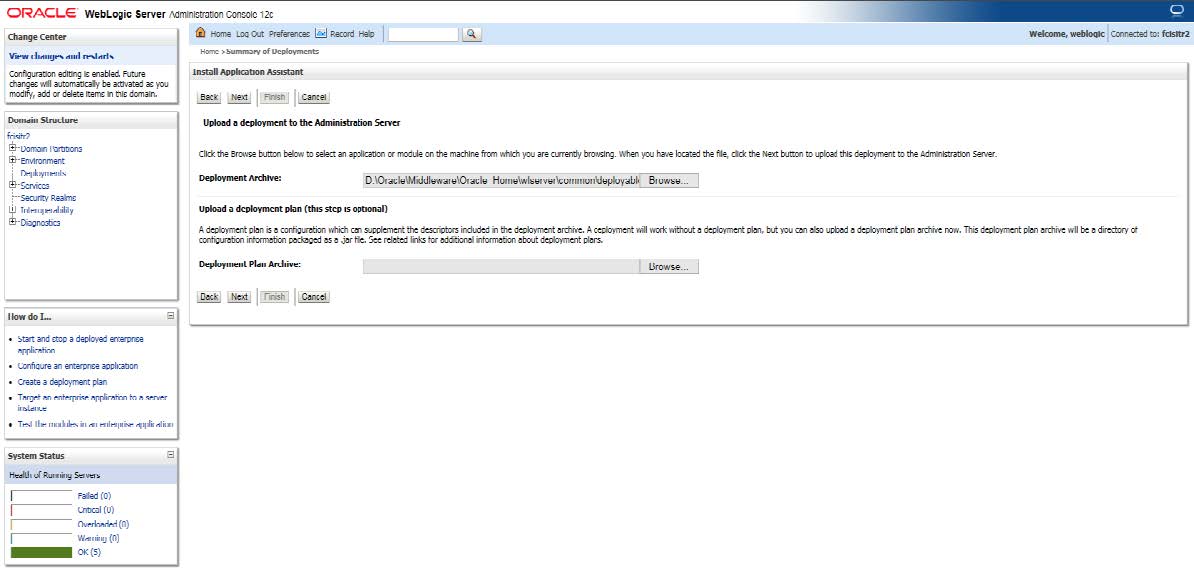Image resolution: width=1194 pixels, height=569 pixels.
Task: Open Preferences in toolbar
Action: pyautogui.click(x=289, y=34)
